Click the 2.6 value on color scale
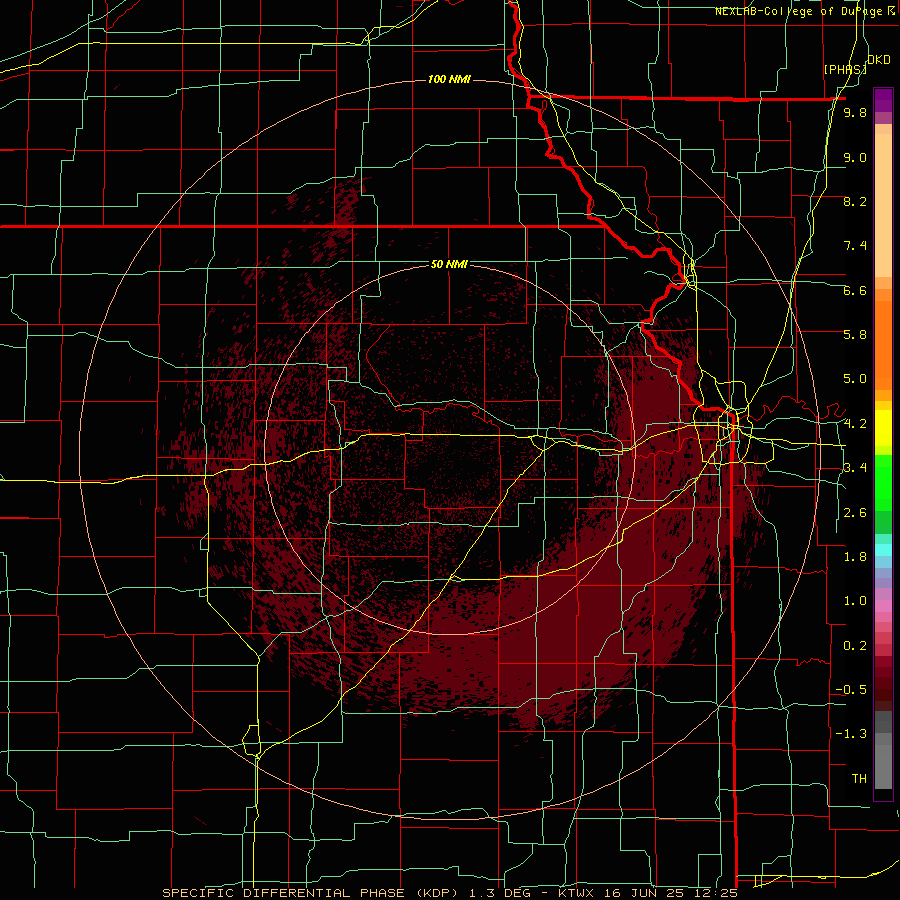This screenshot has width=900, height=900. coord(855,513)
